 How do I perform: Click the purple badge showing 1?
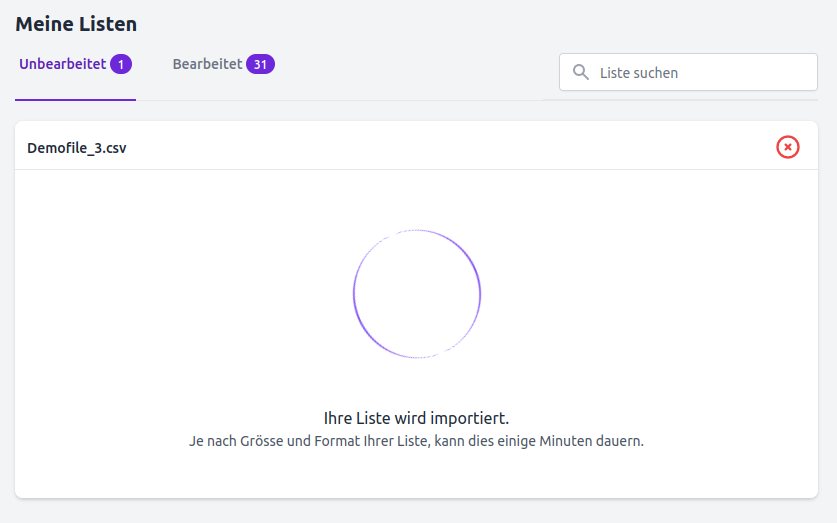[121, 64]
